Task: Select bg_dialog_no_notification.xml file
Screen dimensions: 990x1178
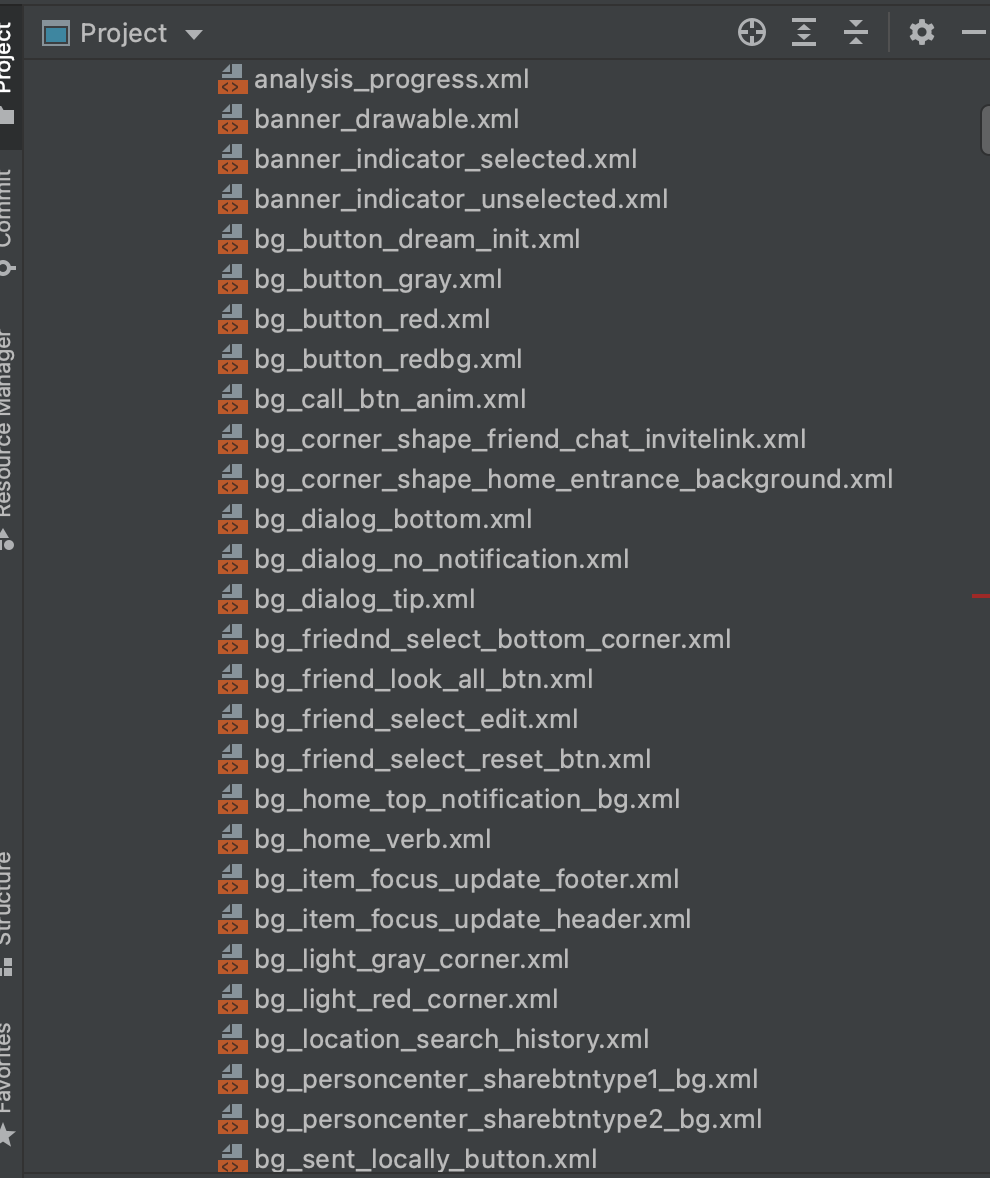Action: click(x=441, y=559)
